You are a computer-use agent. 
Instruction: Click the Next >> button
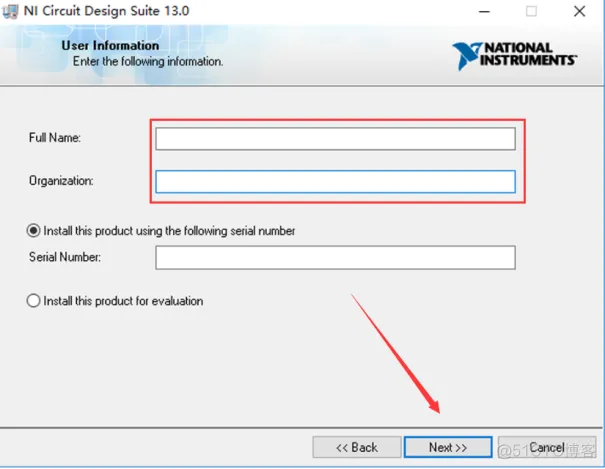pos(448,447)
